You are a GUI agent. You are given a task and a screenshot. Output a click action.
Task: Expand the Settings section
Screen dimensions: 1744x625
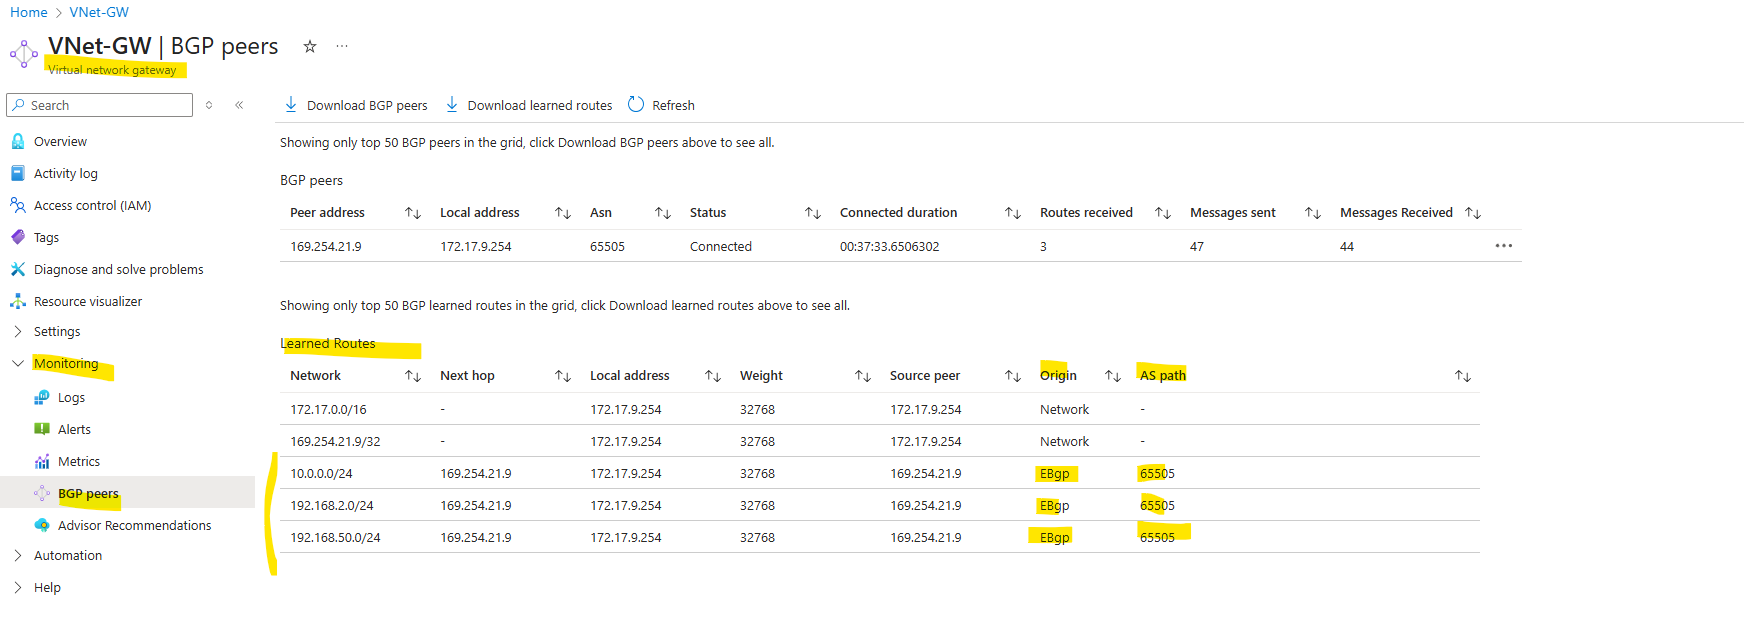coord(56,332)
